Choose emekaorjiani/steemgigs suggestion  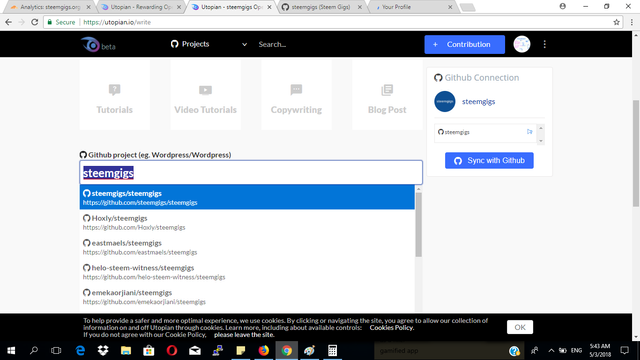[x=247, y=297]
